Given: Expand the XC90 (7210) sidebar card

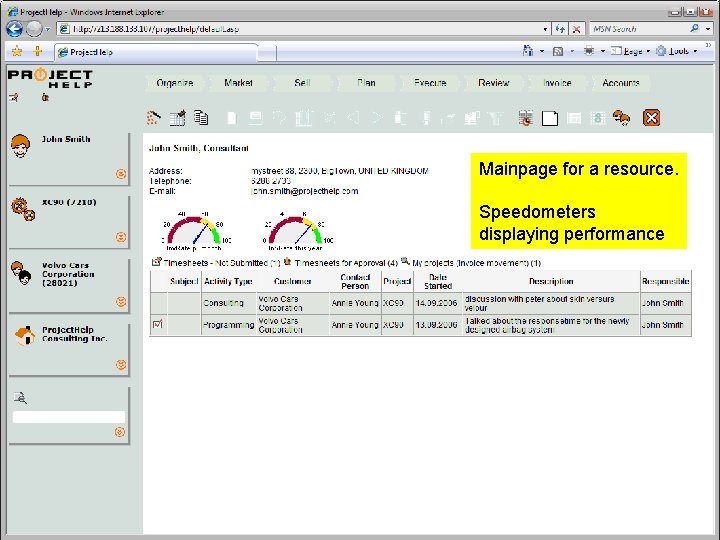Looking at the screenshot, I should [x=121, y=237].
